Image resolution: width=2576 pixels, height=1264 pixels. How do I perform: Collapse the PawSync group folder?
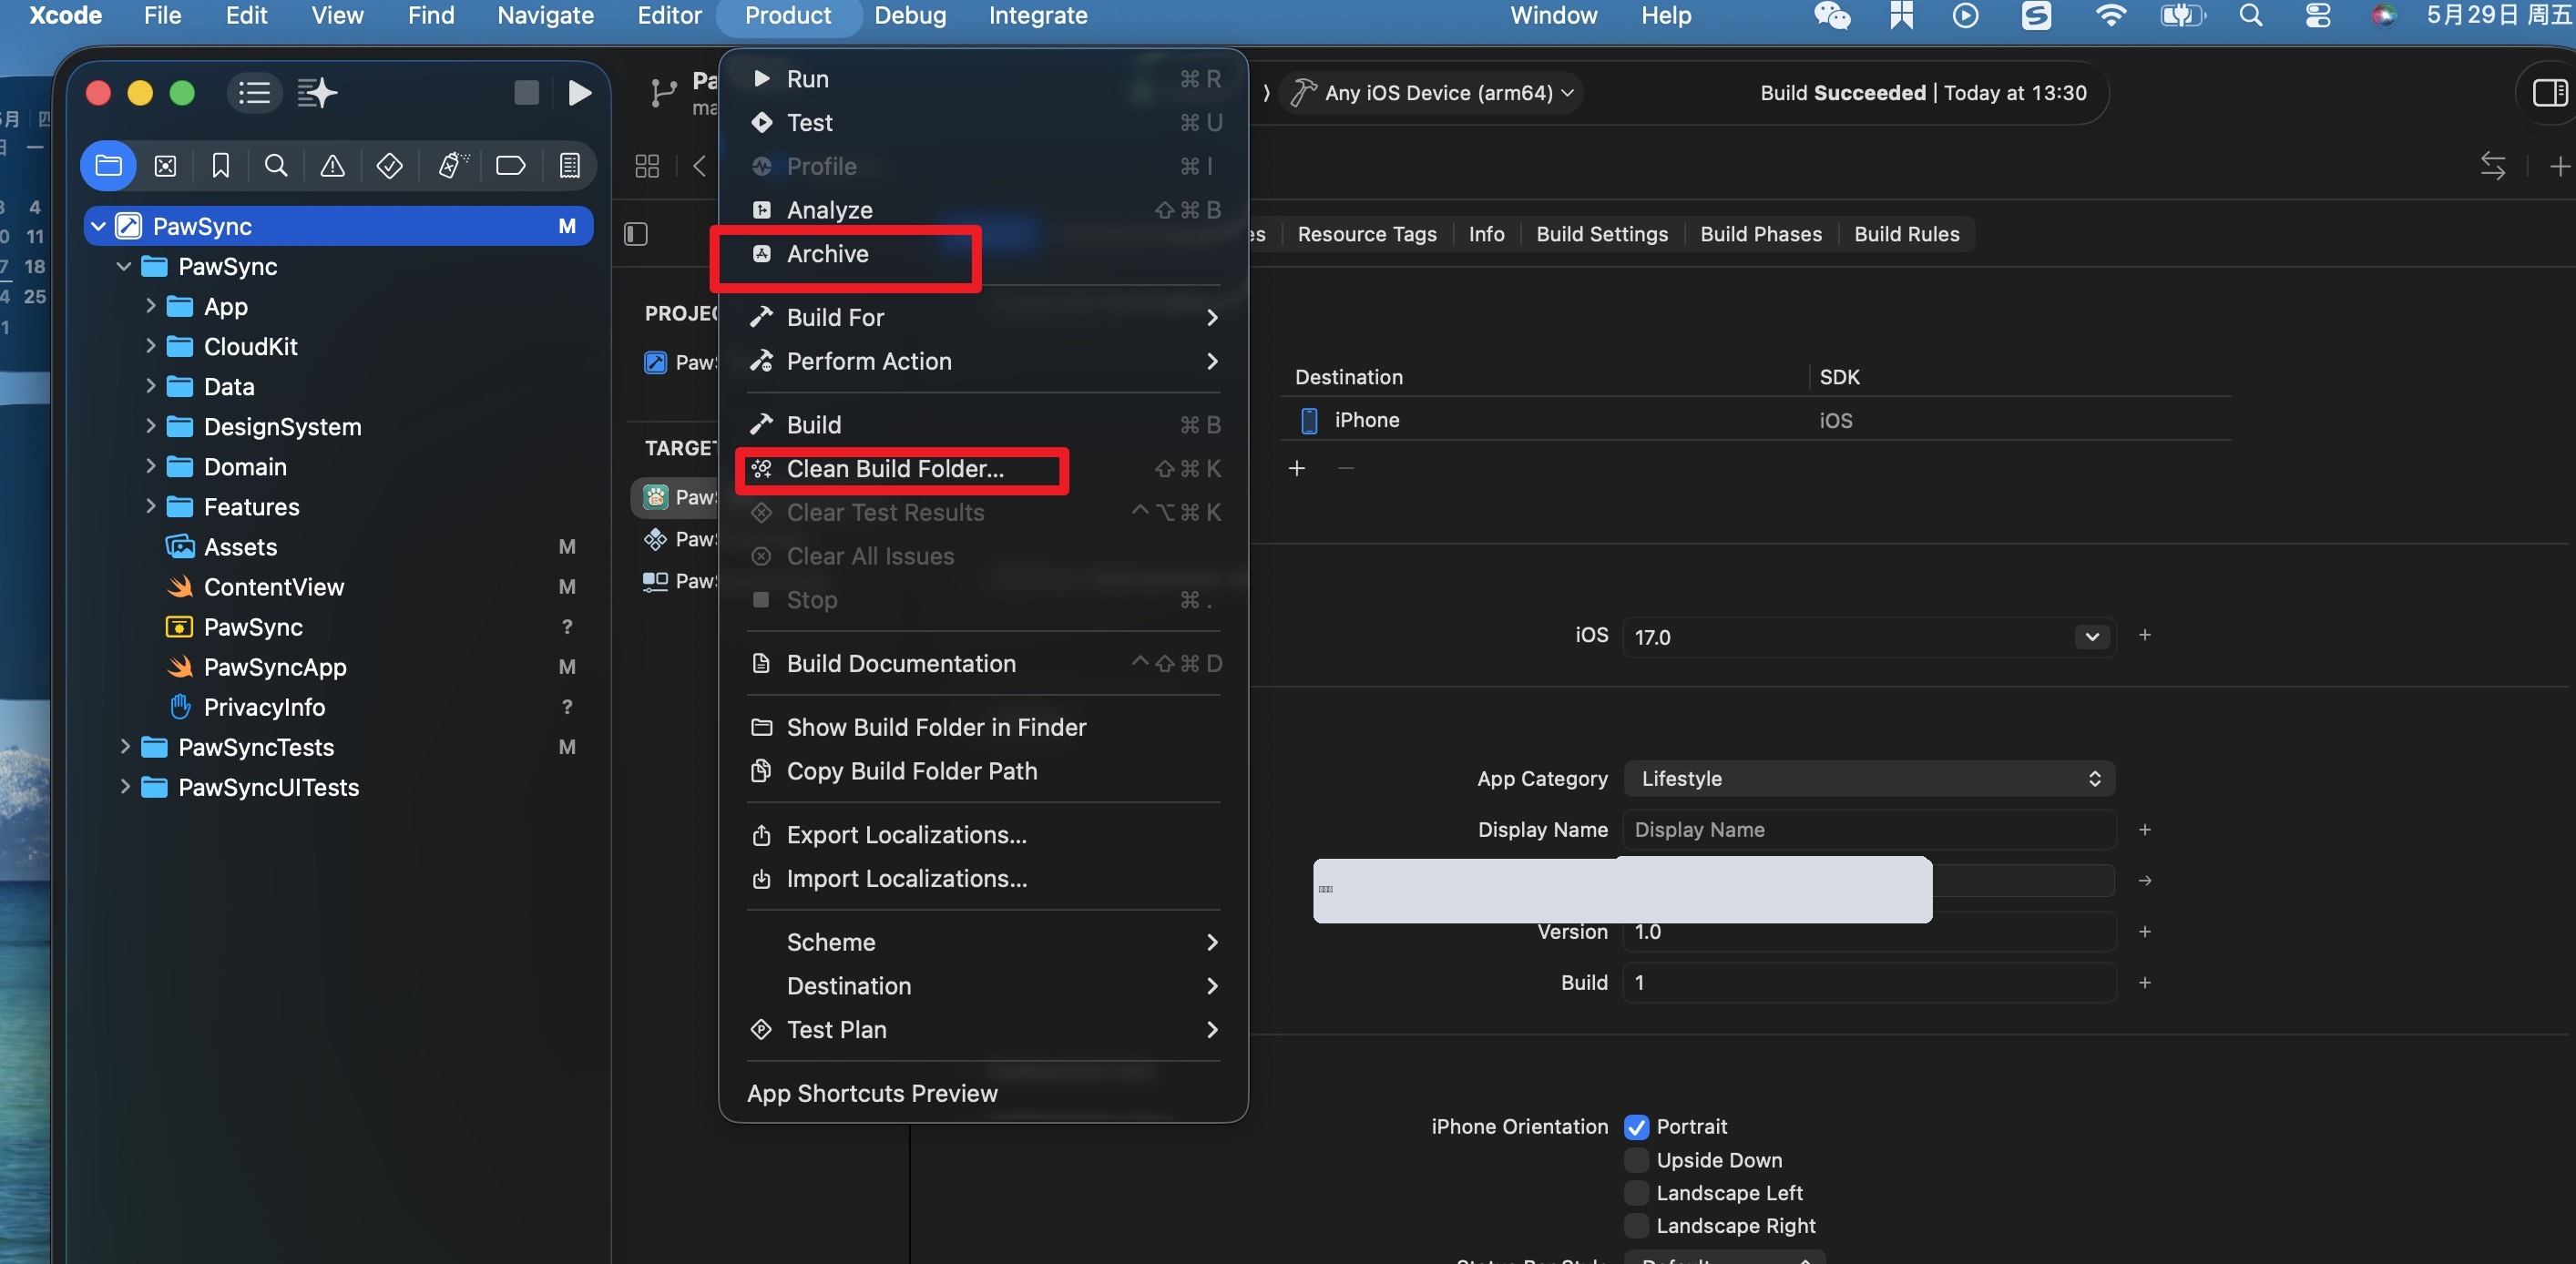[x=124, y=266]
